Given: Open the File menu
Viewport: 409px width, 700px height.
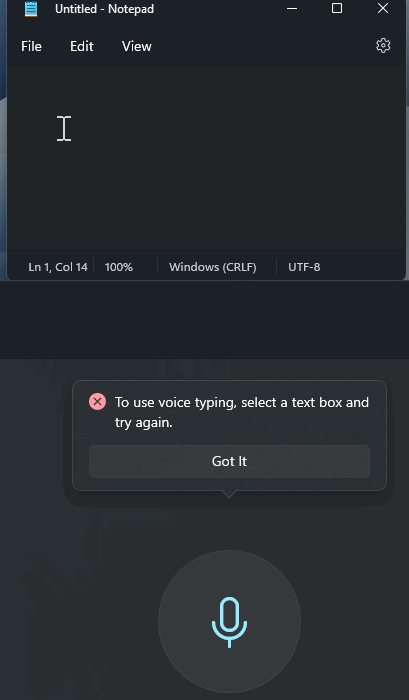Looking at the screenshot, I should pos(31,46).
